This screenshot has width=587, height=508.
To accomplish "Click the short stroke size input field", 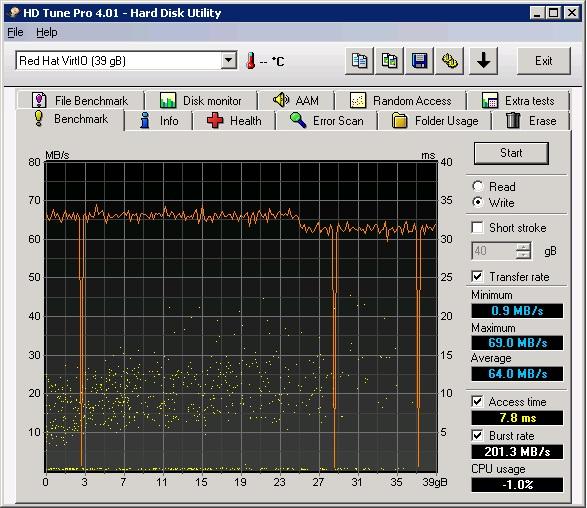I will 494,250.
